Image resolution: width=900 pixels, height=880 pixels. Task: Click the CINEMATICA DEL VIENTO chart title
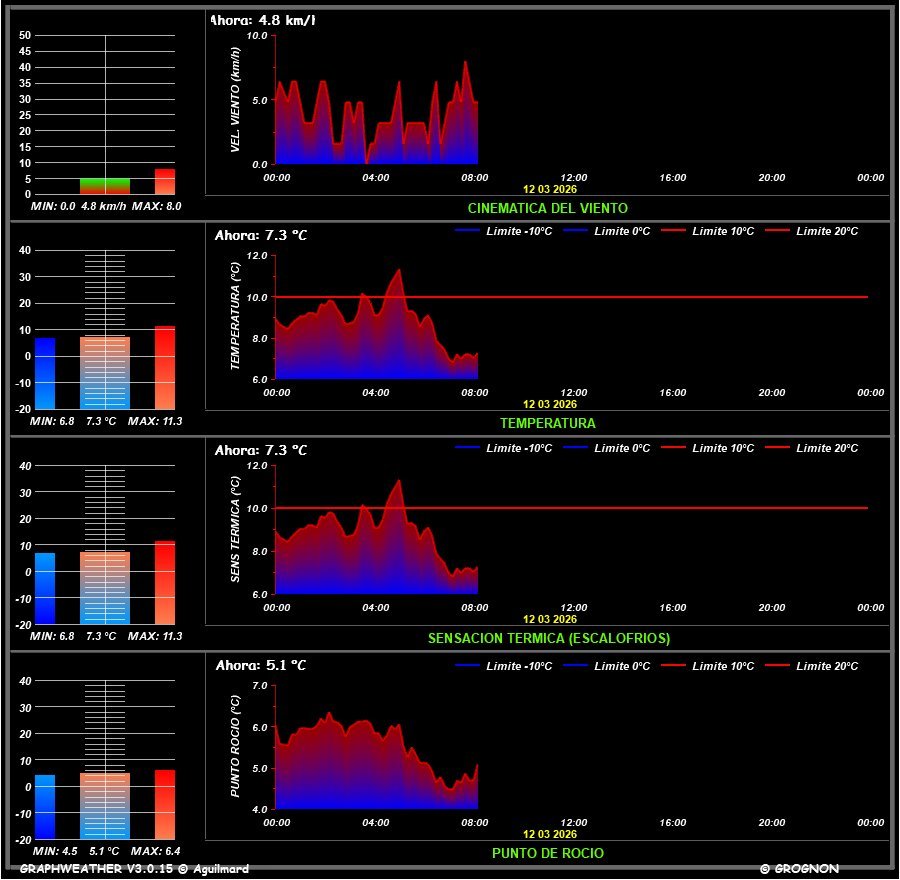(x=548, y=208)
